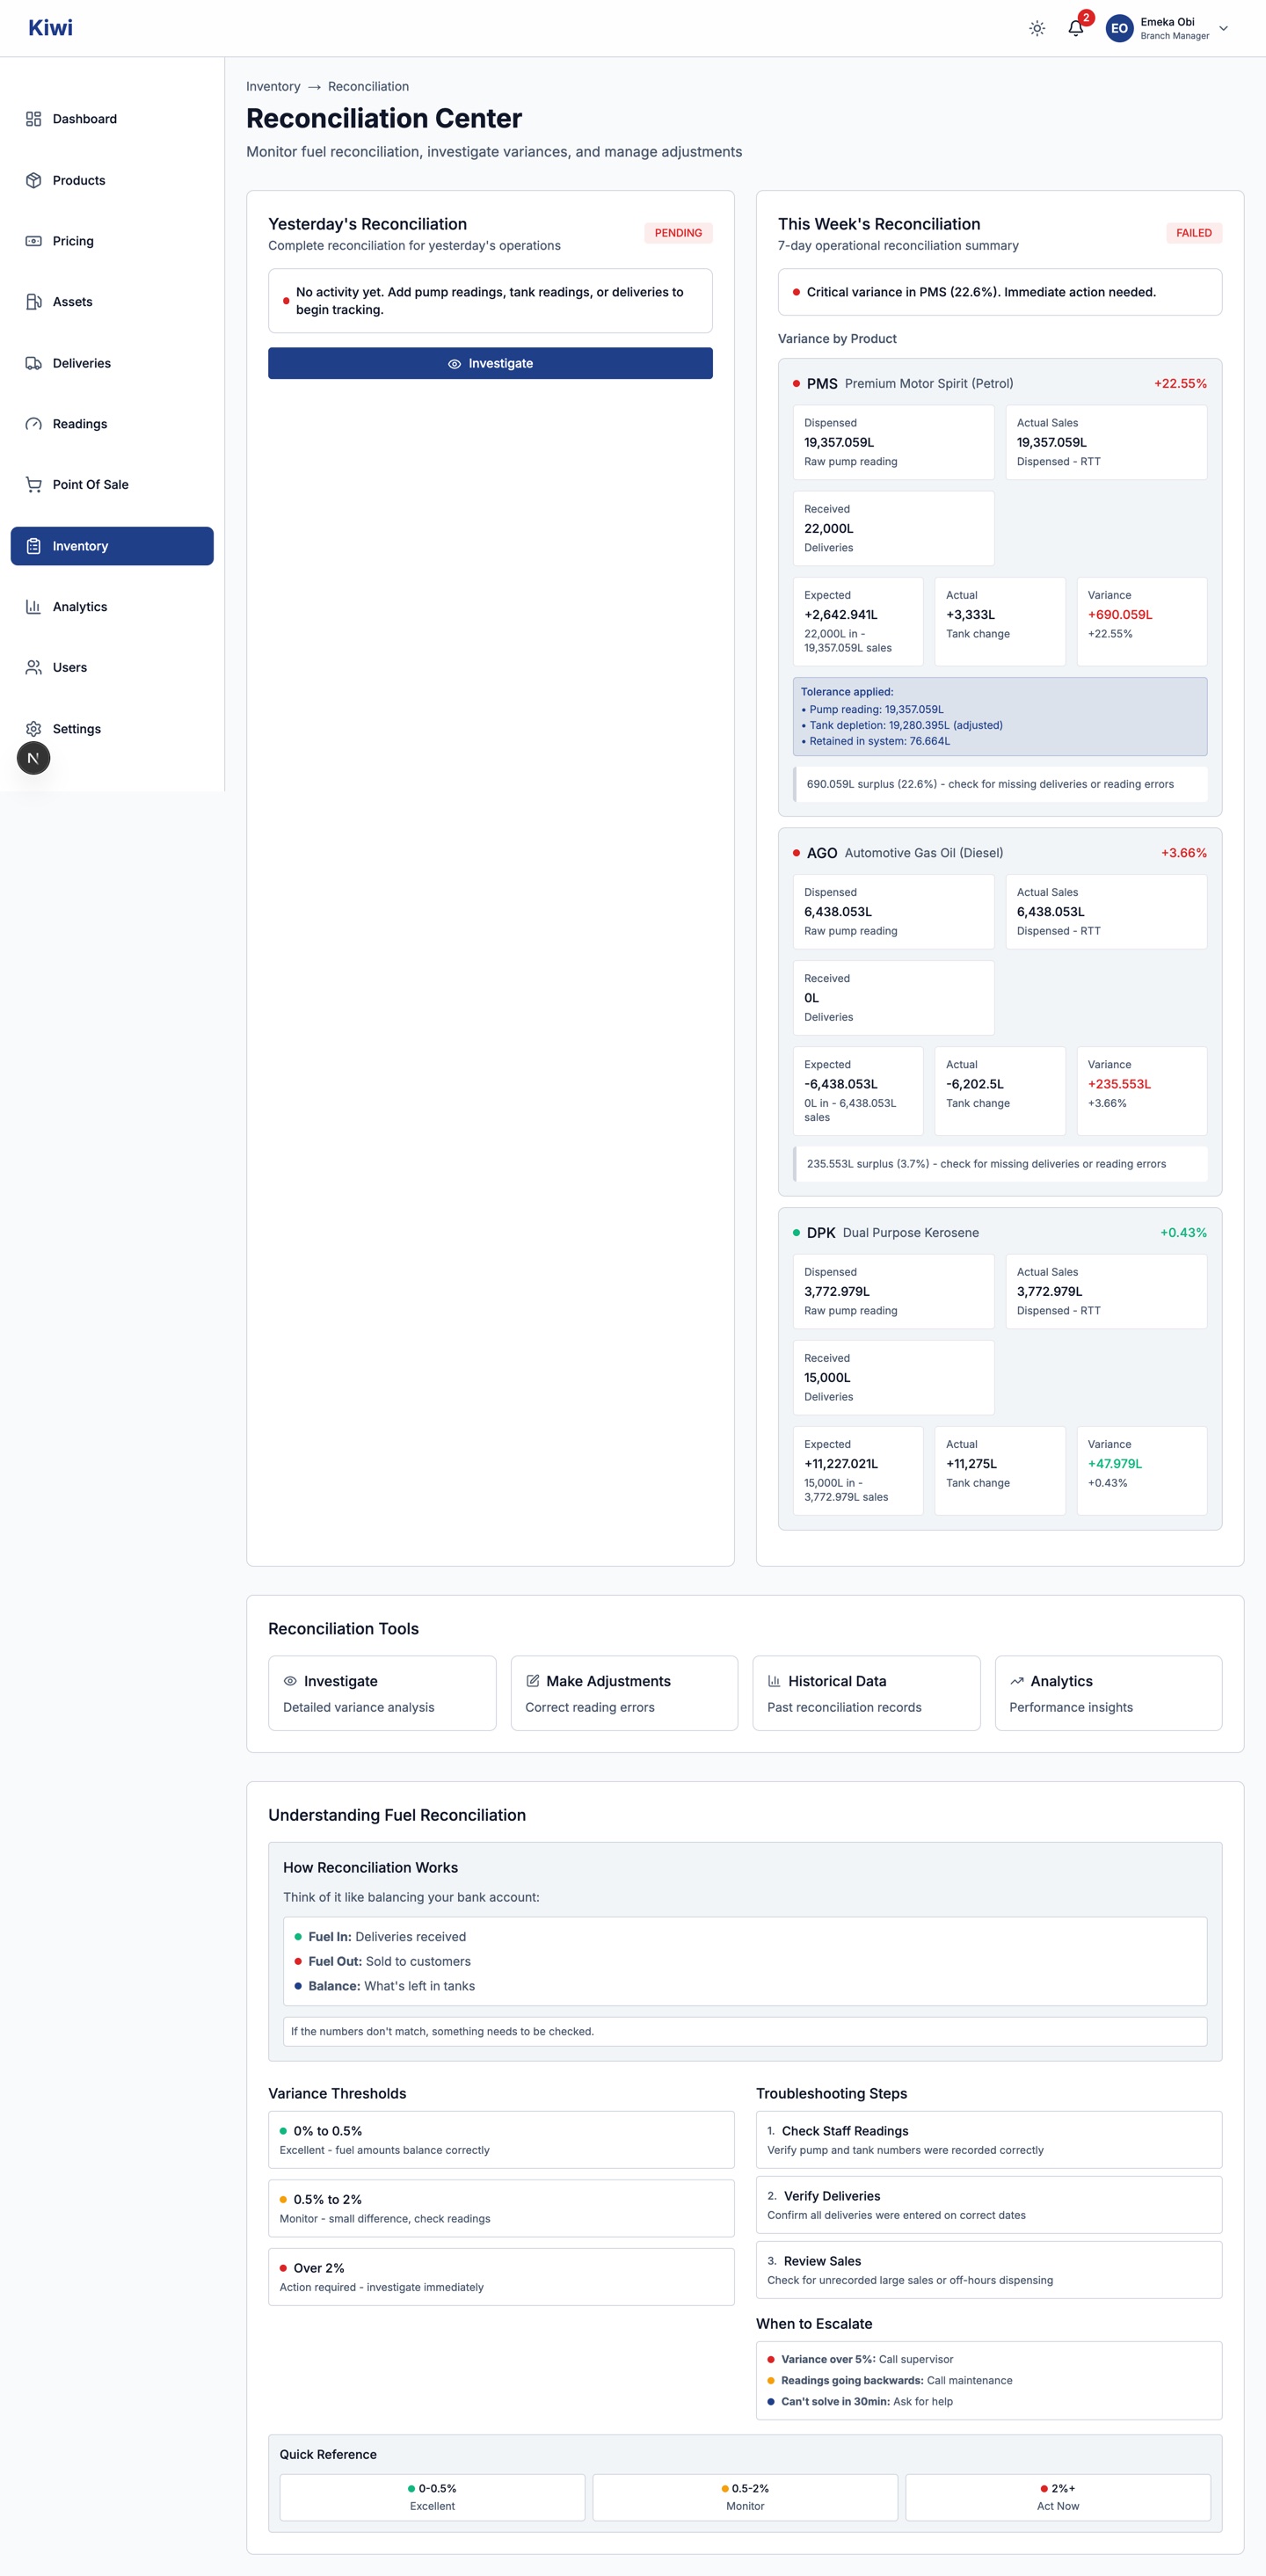The height and width of the screenshot is (2576, 1266).
Task: Click the eye icon in the Investigate tool card
Action: 290,1681
